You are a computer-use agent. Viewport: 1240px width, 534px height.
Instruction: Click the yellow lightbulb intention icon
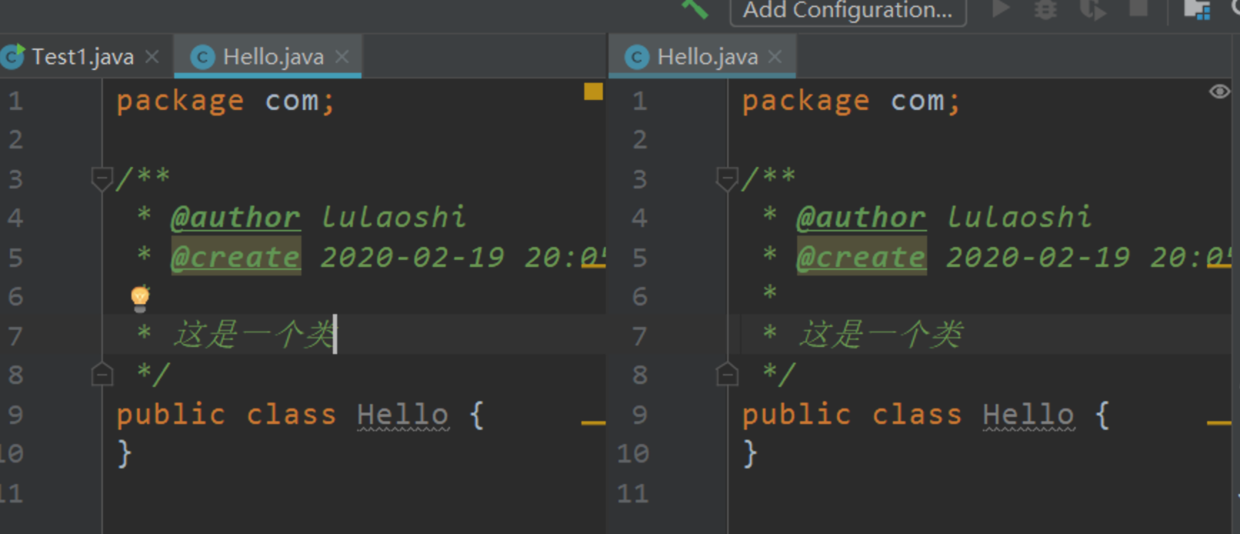click(x=140, y=297)
